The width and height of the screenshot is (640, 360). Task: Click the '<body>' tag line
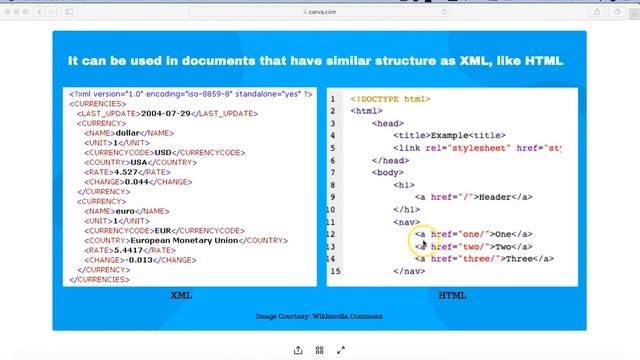click(387, 173)
